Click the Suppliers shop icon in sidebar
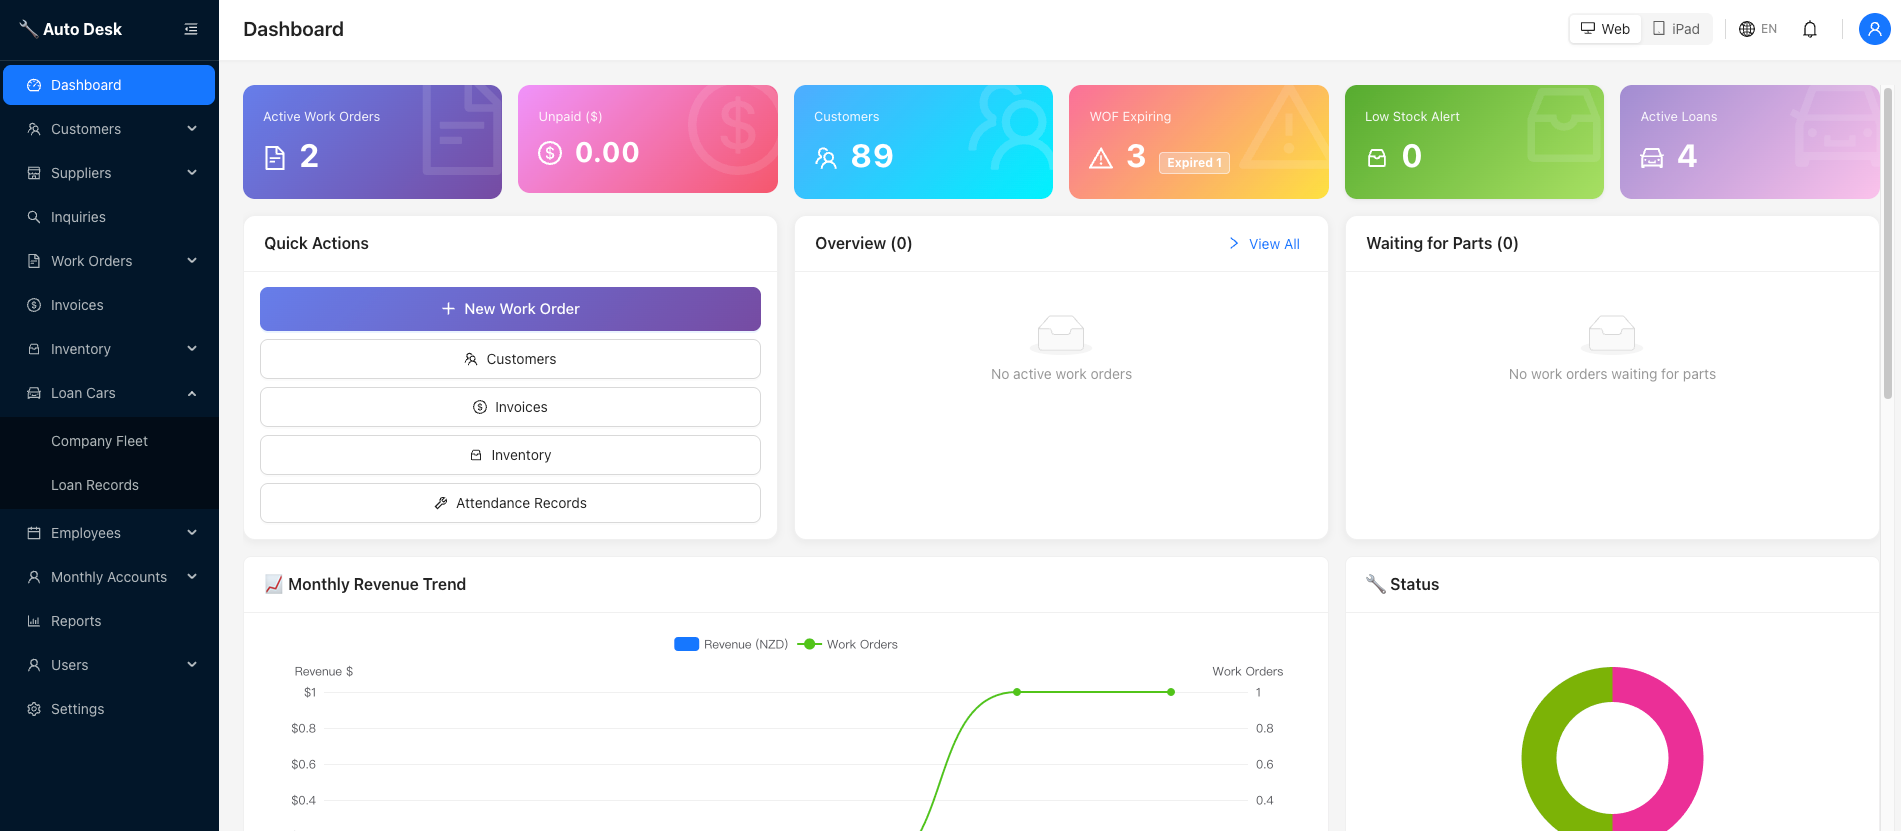The width and height of the screenshot is (1901, 831). coord(34,173)
